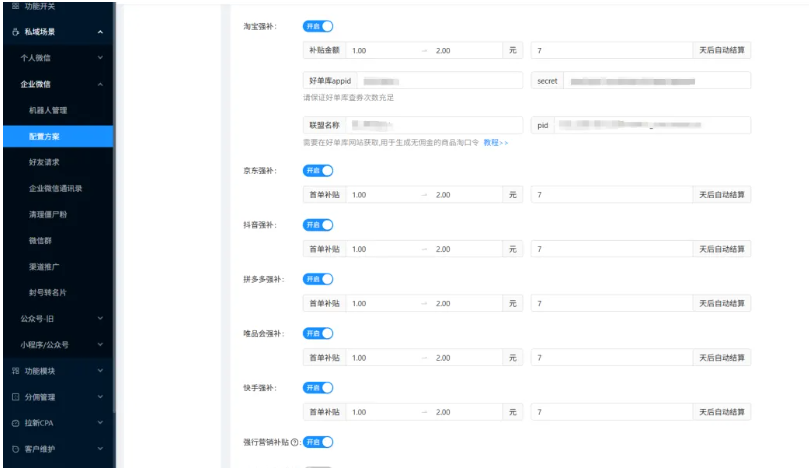Viewport: 809px width, 468px height.
Task: Click the 分佣管理 menu icon
Action: point(15,397)
